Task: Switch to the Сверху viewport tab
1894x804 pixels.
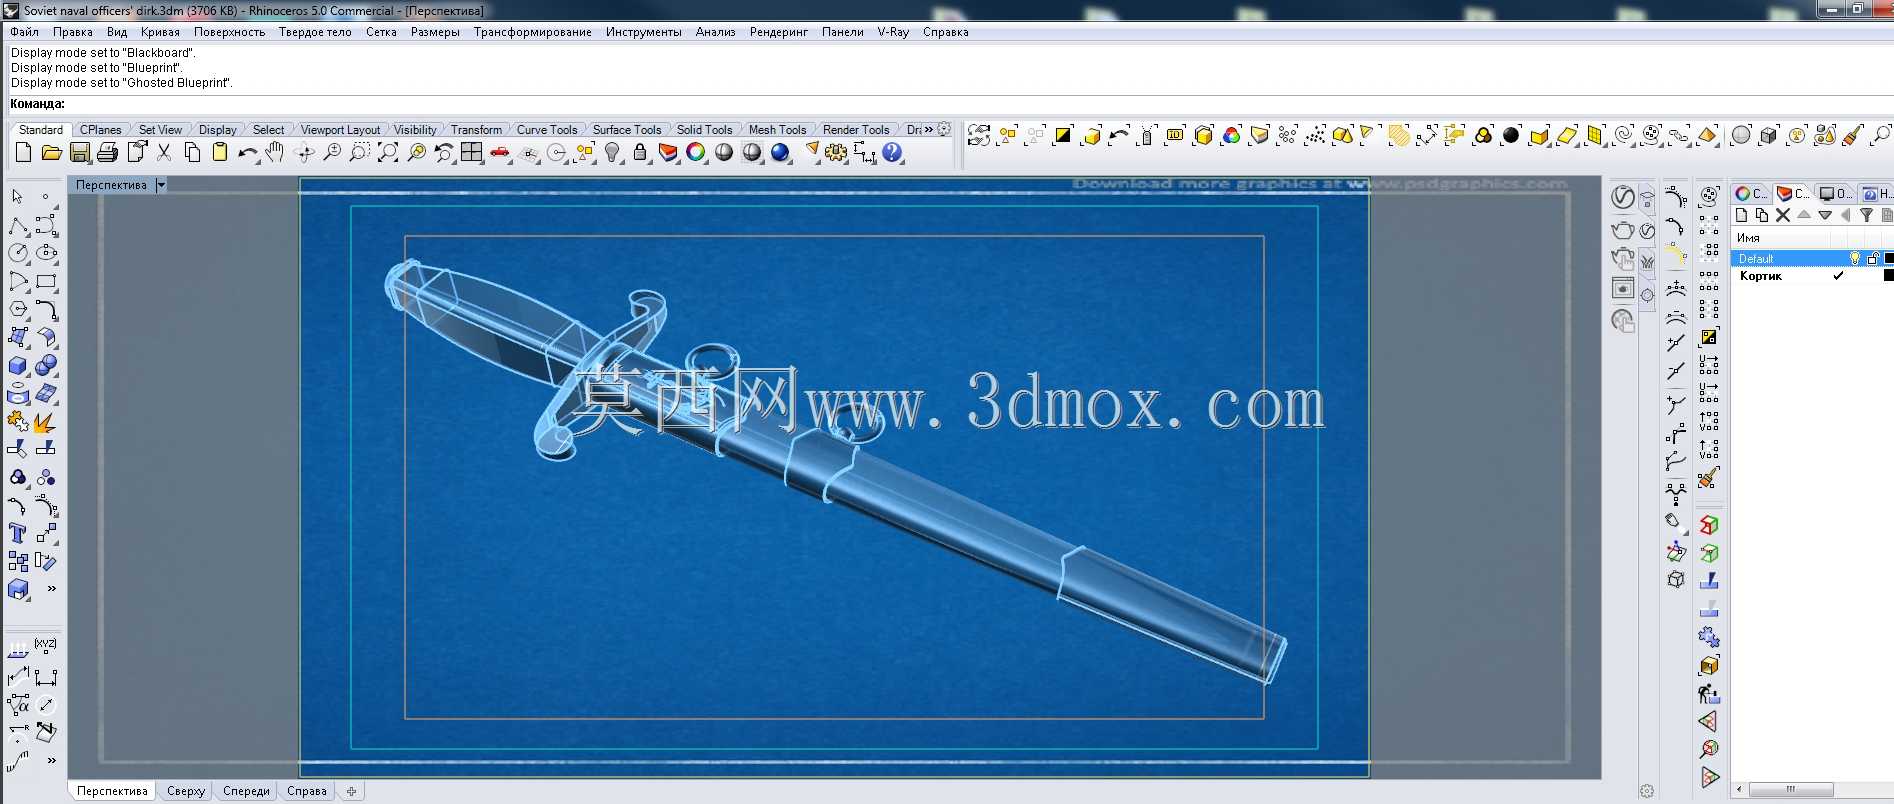Action: point(186,791)
